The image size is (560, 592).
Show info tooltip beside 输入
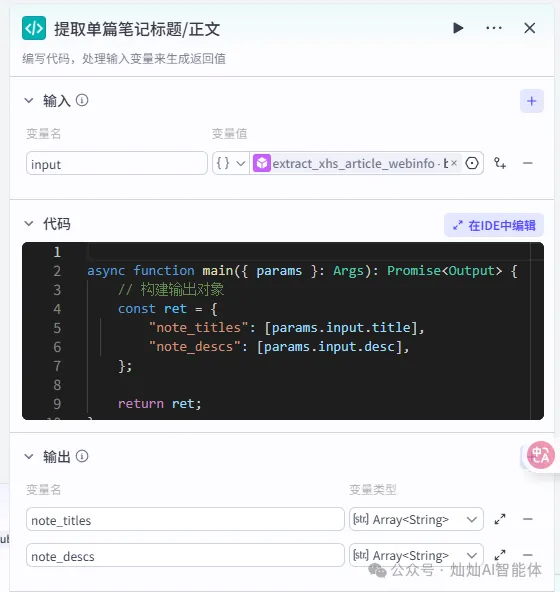[x=82, y=100]
